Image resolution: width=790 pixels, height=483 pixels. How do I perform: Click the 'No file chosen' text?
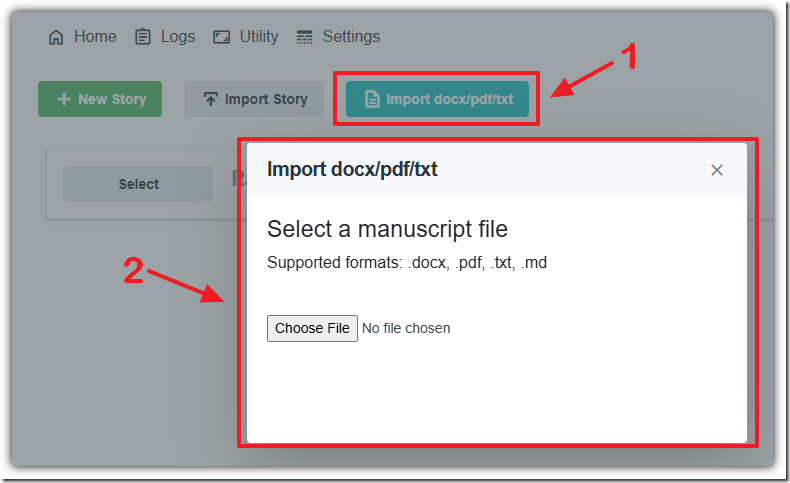pyautogui.click(x=406, y=328)
